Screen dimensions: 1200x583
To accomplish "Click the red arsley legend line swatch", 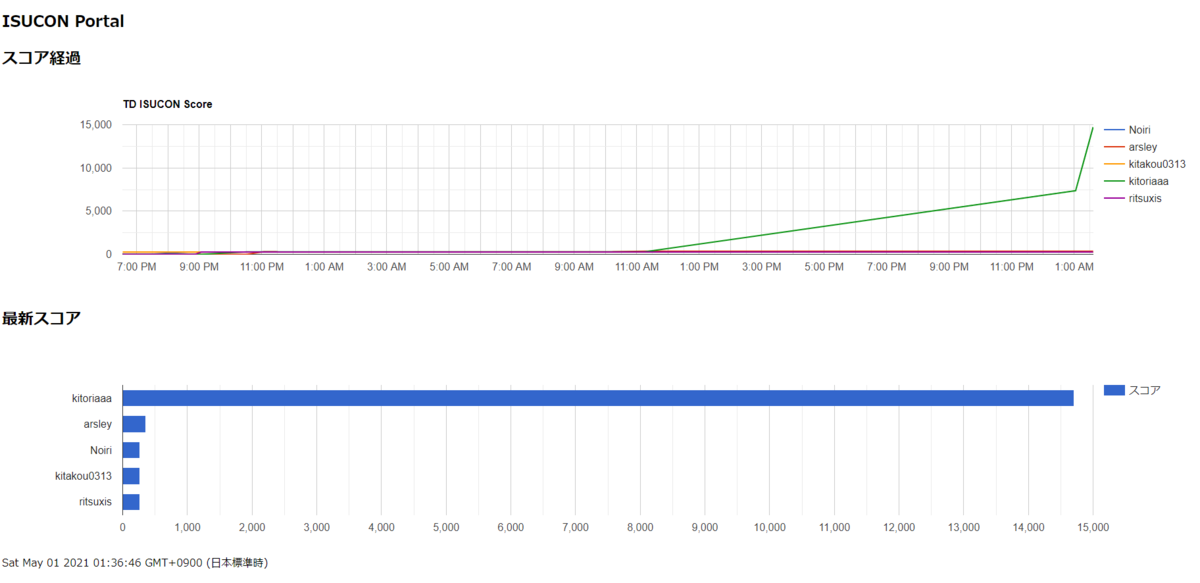I will pyautogui.click(x=1113, y=147).
